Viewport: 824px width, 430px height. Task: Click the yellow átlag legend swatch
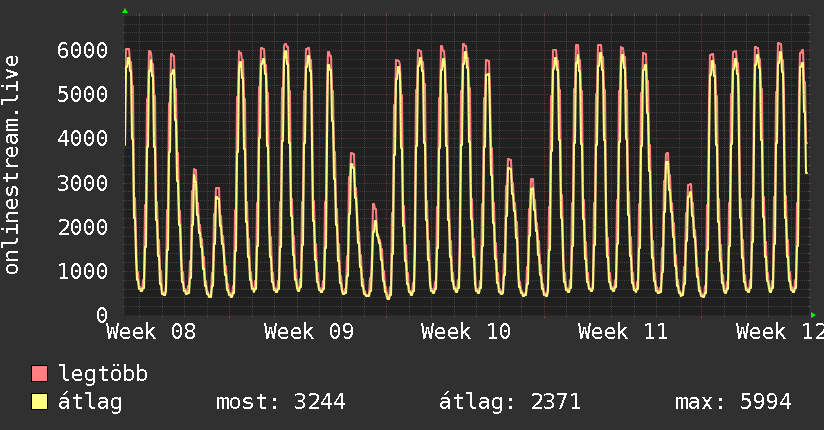click(x=40, y=403)
